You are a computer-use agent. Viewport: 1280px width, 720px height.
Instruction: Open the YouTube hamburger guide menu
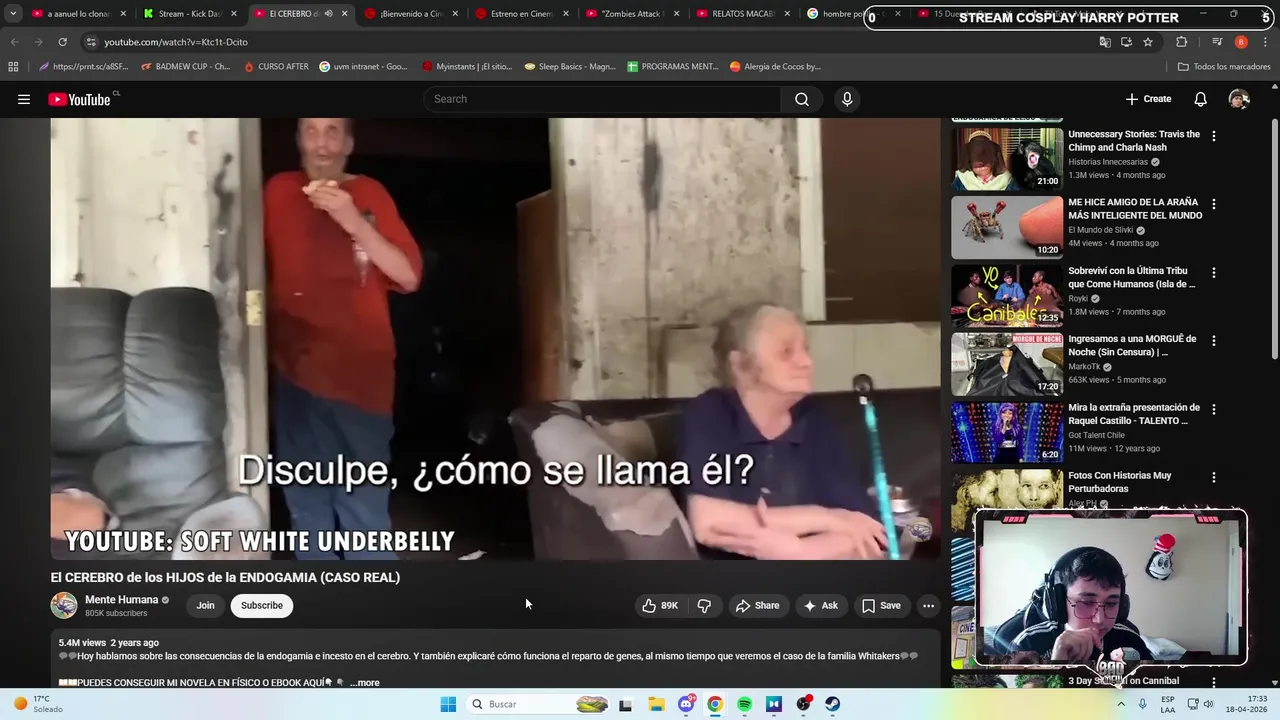pyautogui.click(x=24, y=99)
